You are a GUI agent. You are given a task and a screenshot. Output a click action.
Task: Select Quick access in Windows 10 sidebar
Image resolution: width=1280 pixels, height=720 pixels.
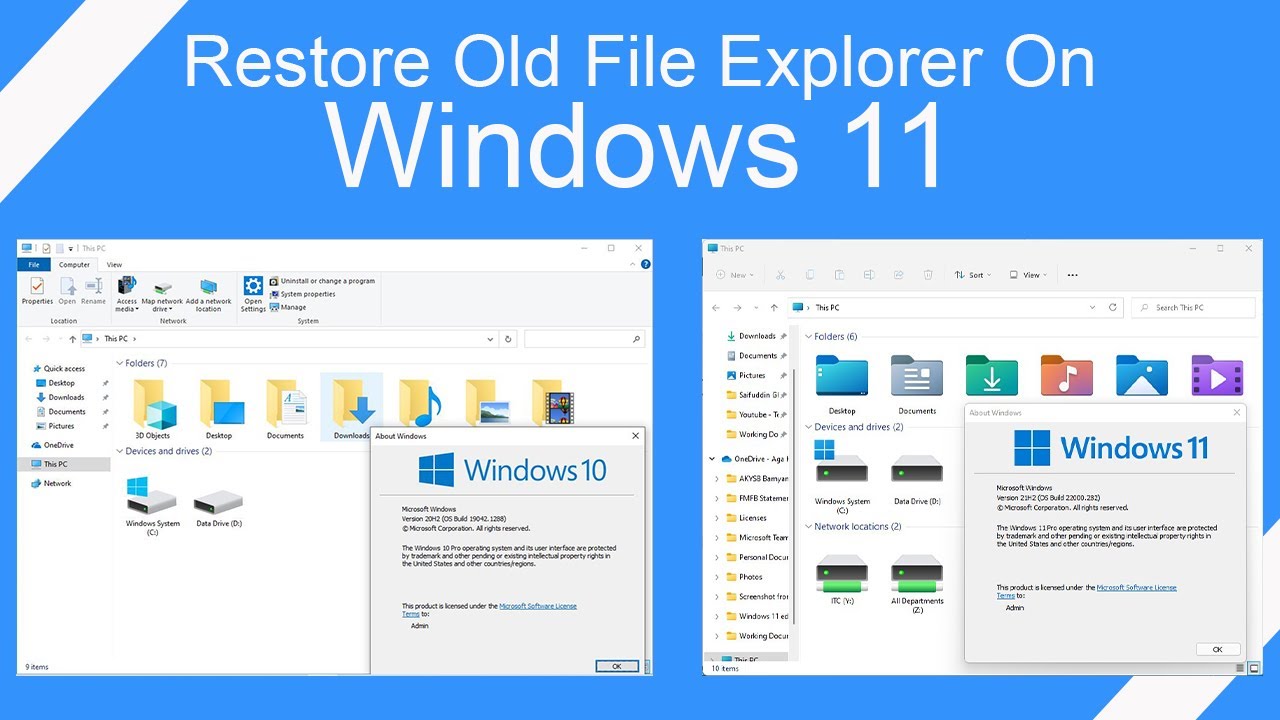[x=58, y=369]
